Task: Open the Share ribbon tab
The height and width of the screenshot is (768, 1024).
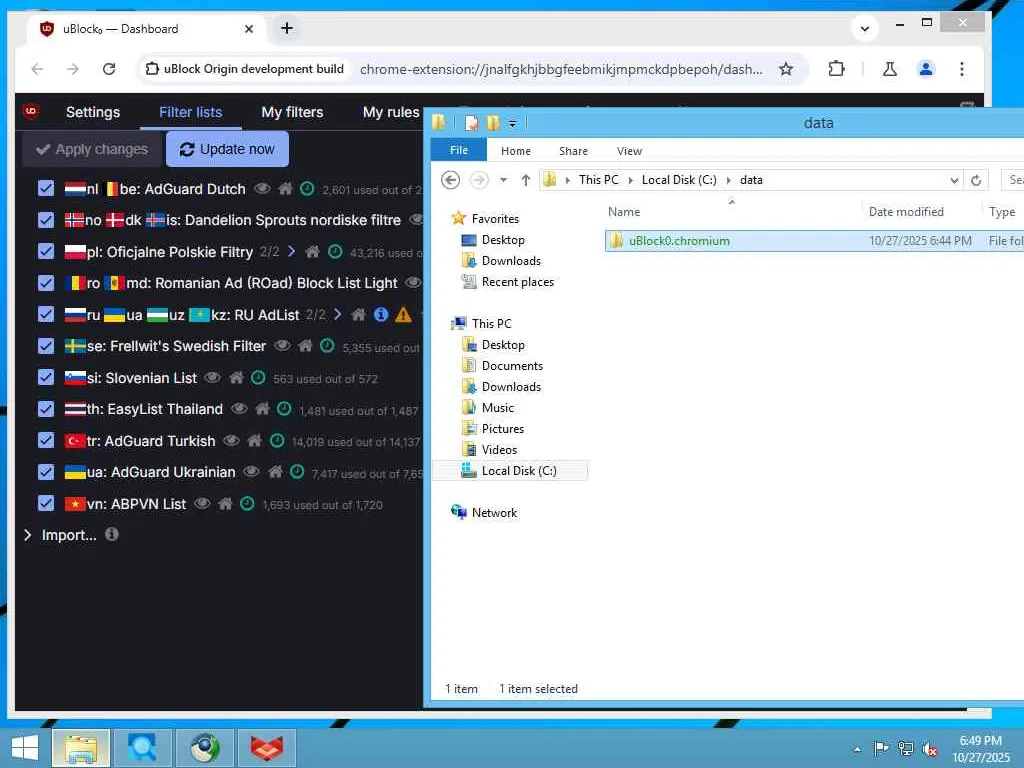Action: 573,151
